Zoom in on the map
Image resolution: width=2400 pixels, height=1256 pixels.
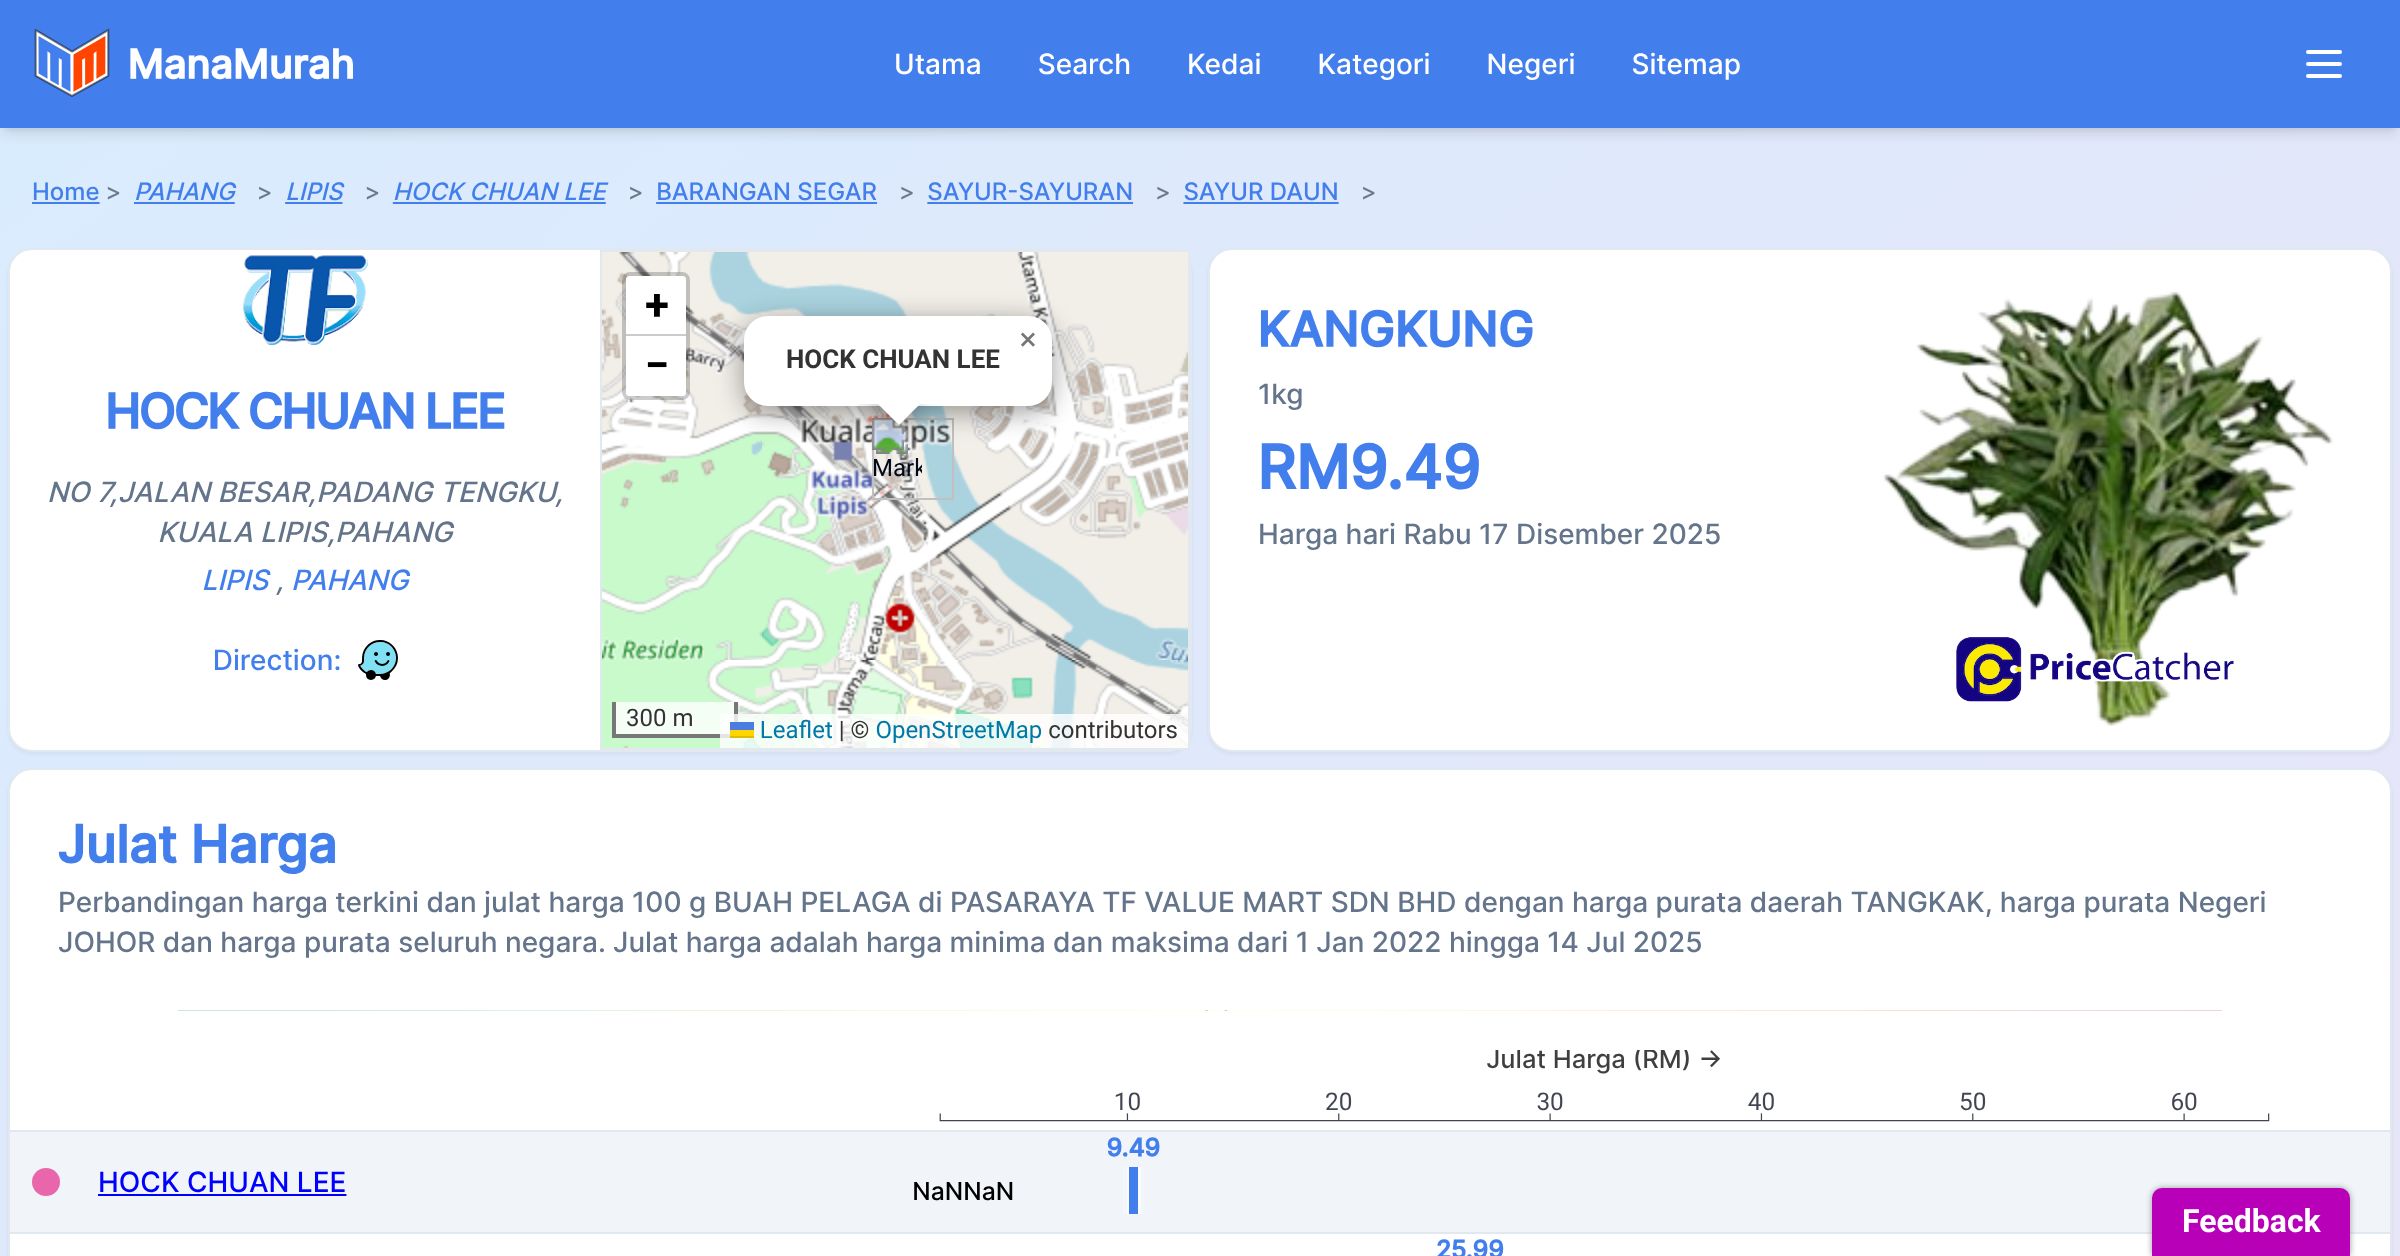coord(656,306)
